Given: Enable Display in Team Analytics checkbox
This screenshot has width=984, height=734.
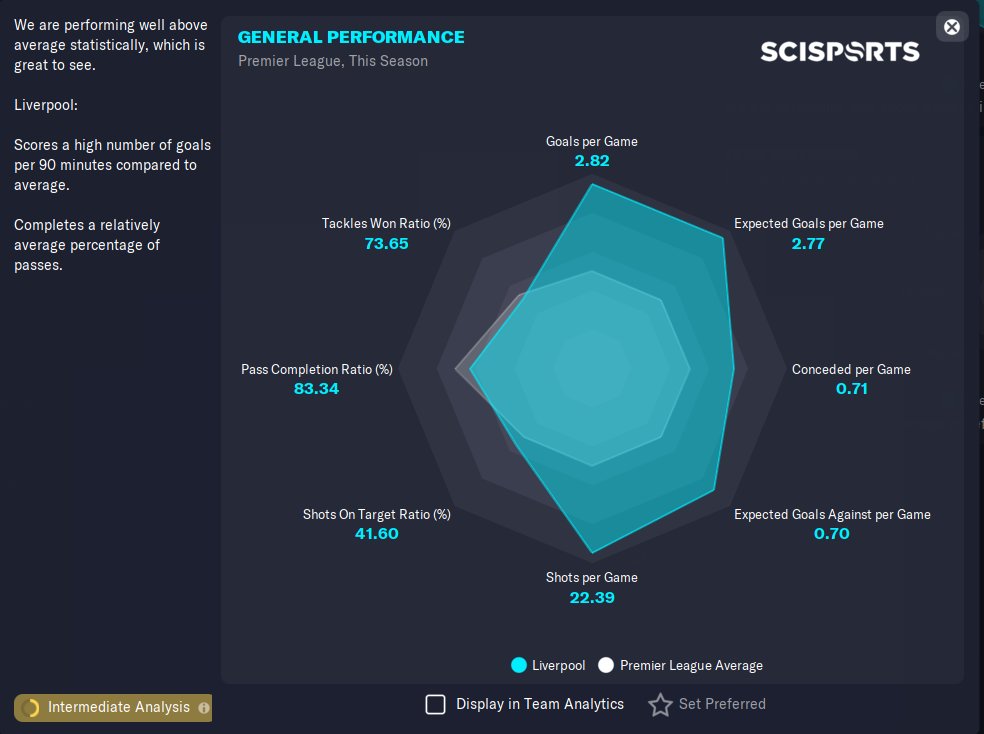Looking at the screenshot, I should [436, 705].
